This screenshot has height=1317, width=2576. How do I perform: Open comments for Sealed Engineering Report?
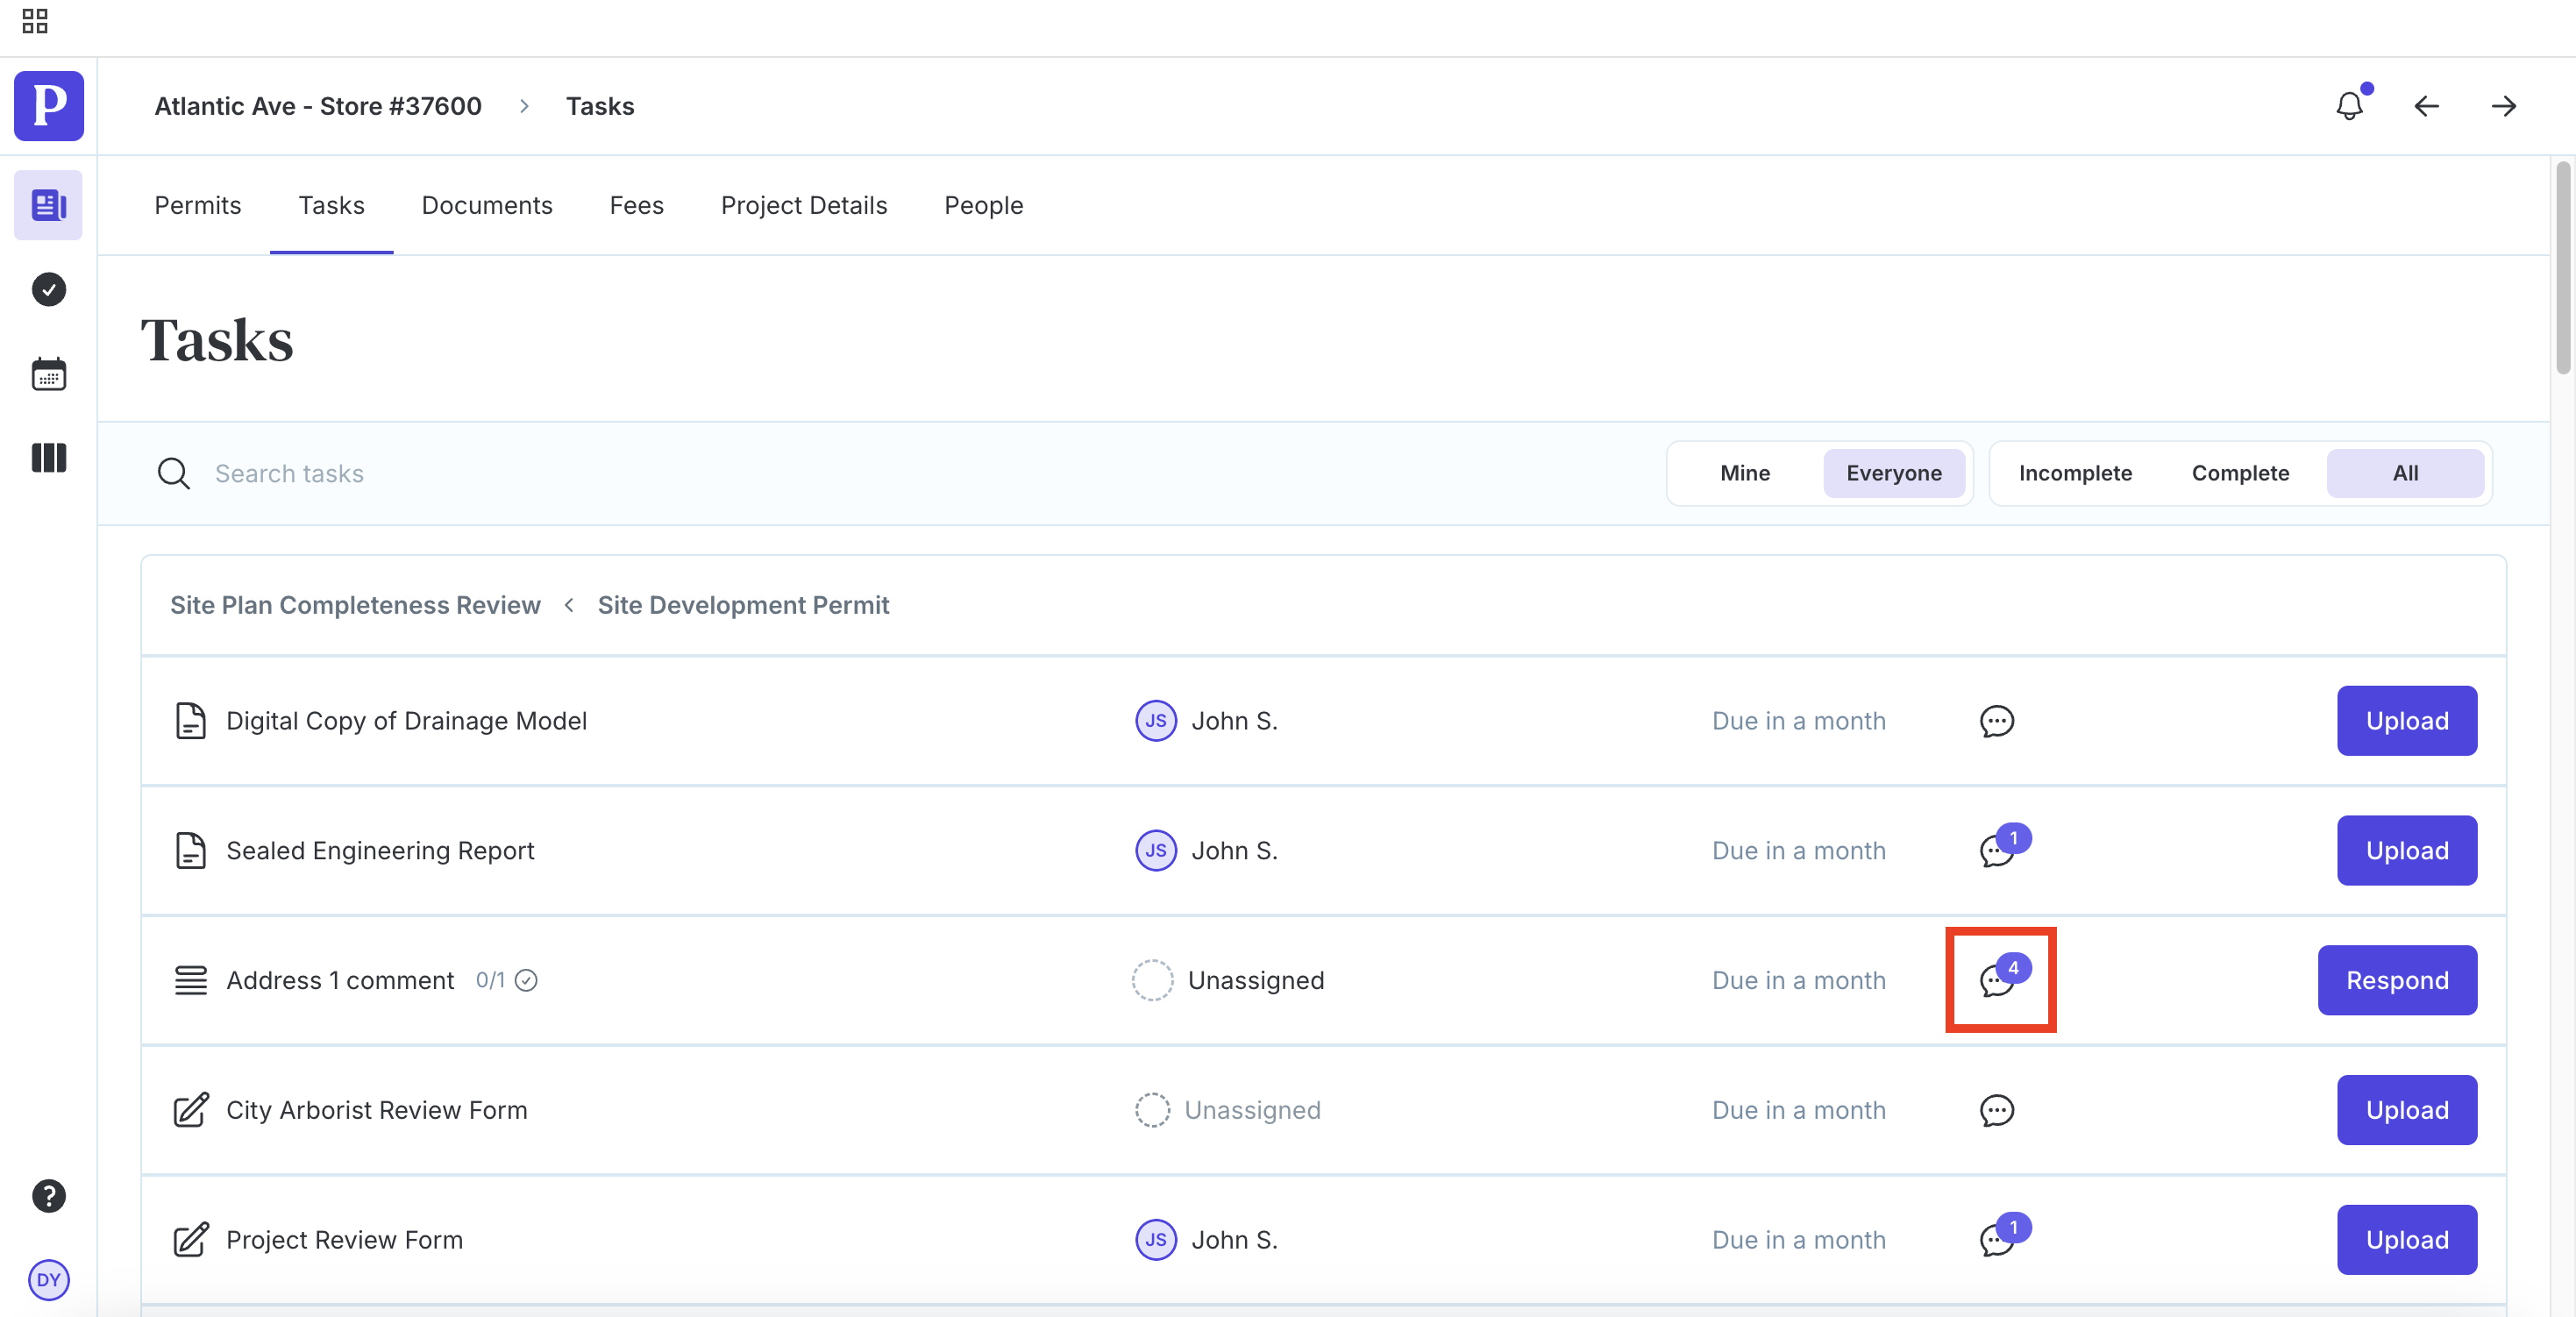[1998, 850]
